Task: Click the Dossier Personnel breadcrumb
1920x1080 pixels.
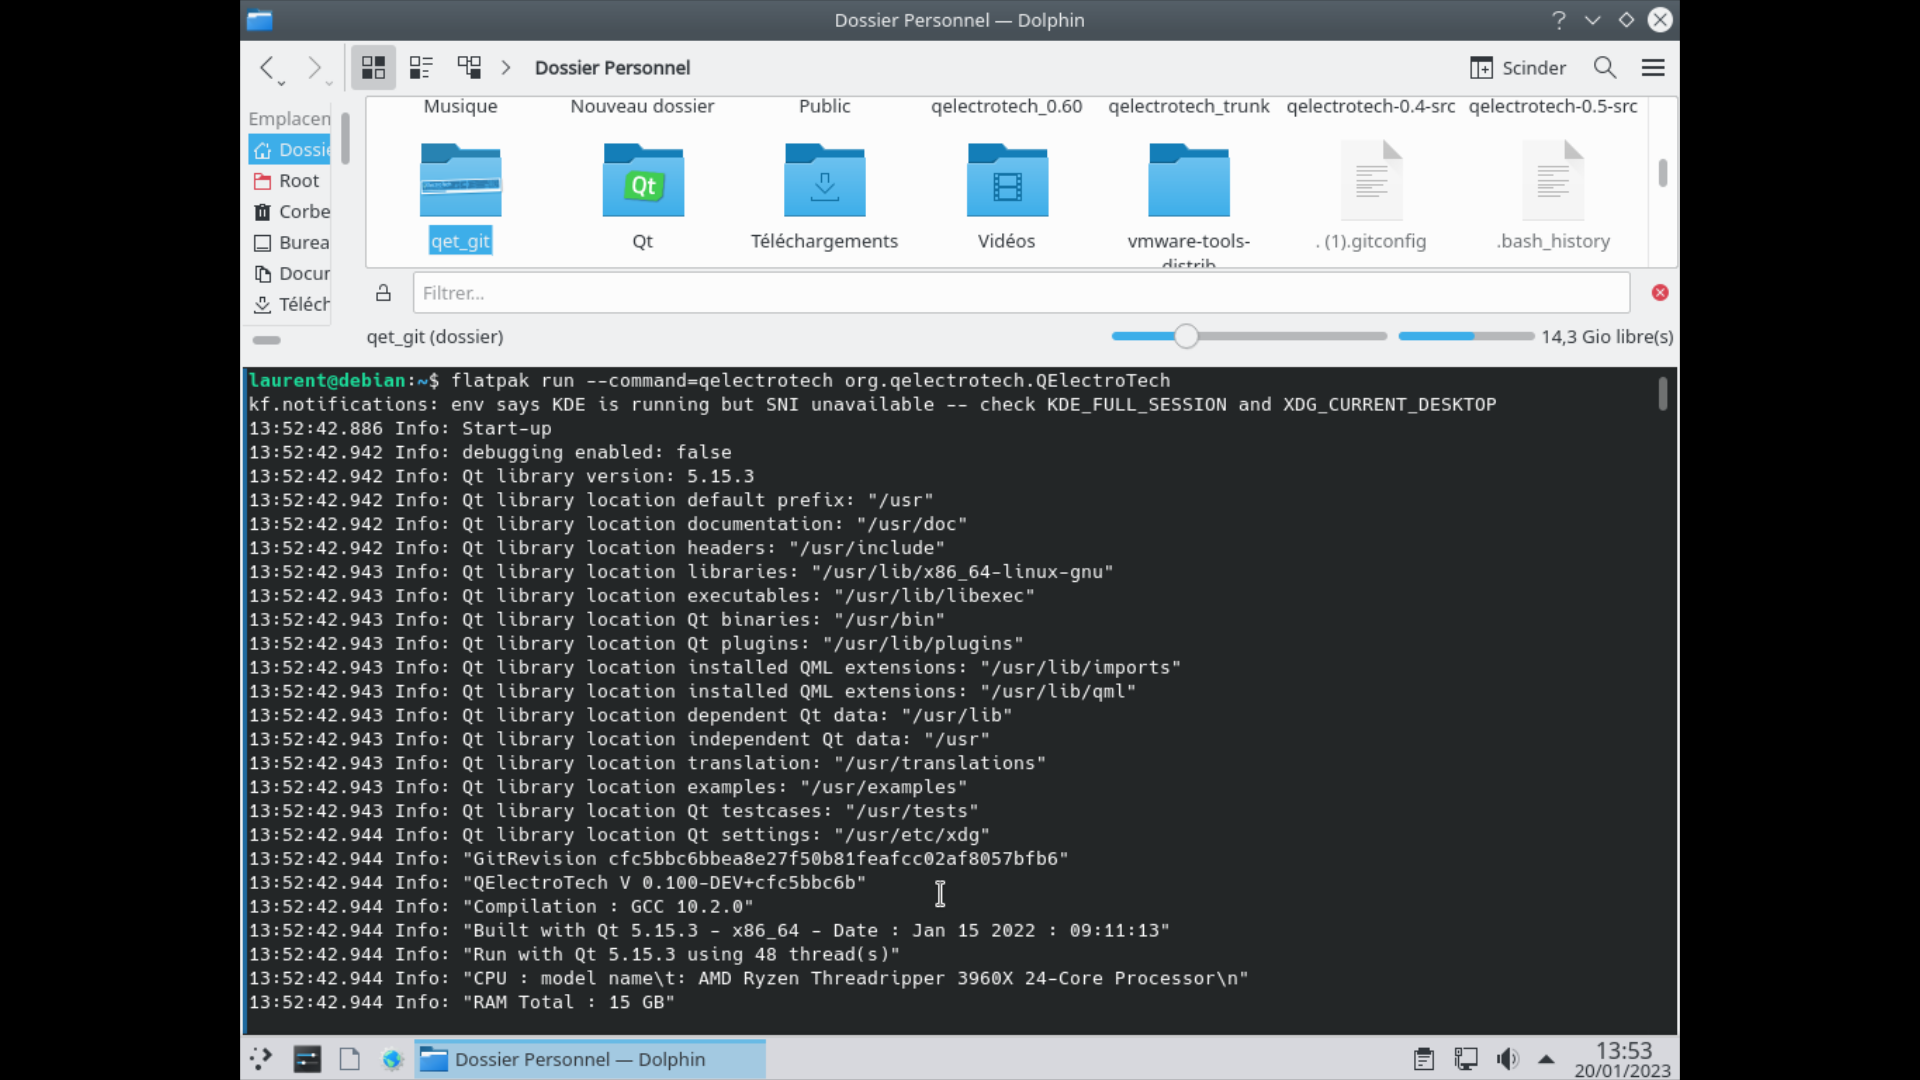Action: tap(612, 67)
